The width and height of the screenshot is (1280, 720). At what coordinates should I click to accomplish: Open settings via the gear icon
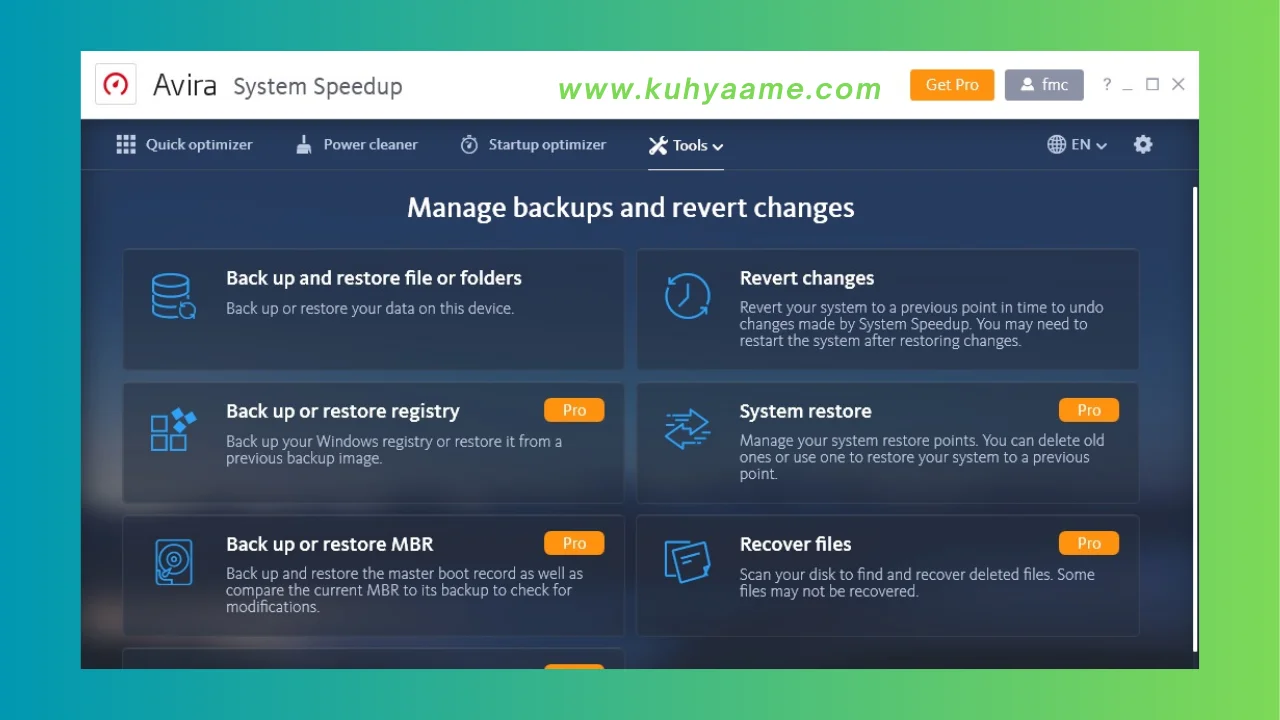[1143, 145]
